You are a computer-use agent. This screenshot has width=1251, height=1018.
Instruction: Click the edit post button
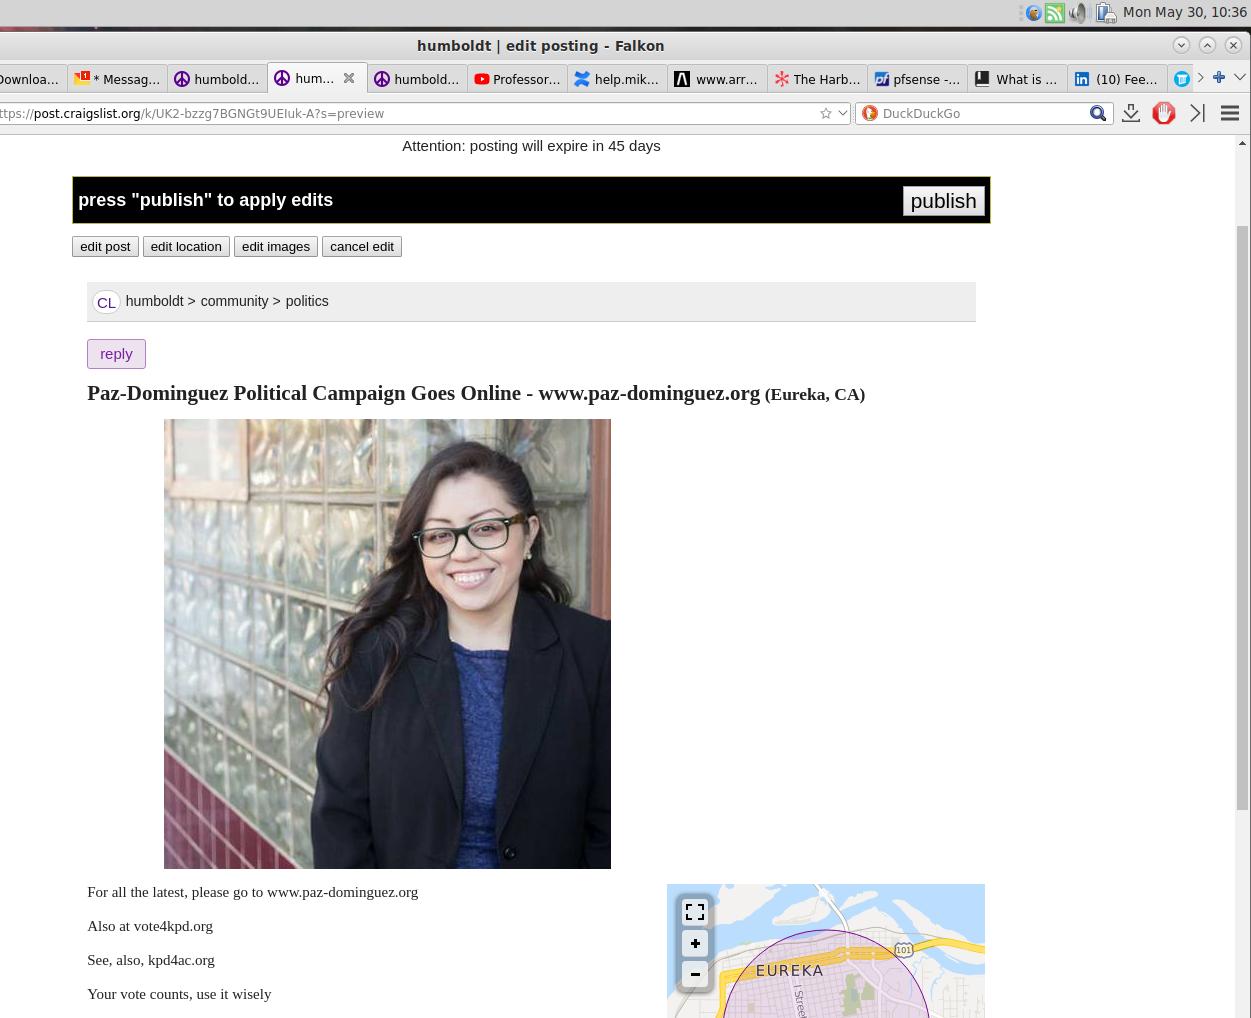pos(105,246)
